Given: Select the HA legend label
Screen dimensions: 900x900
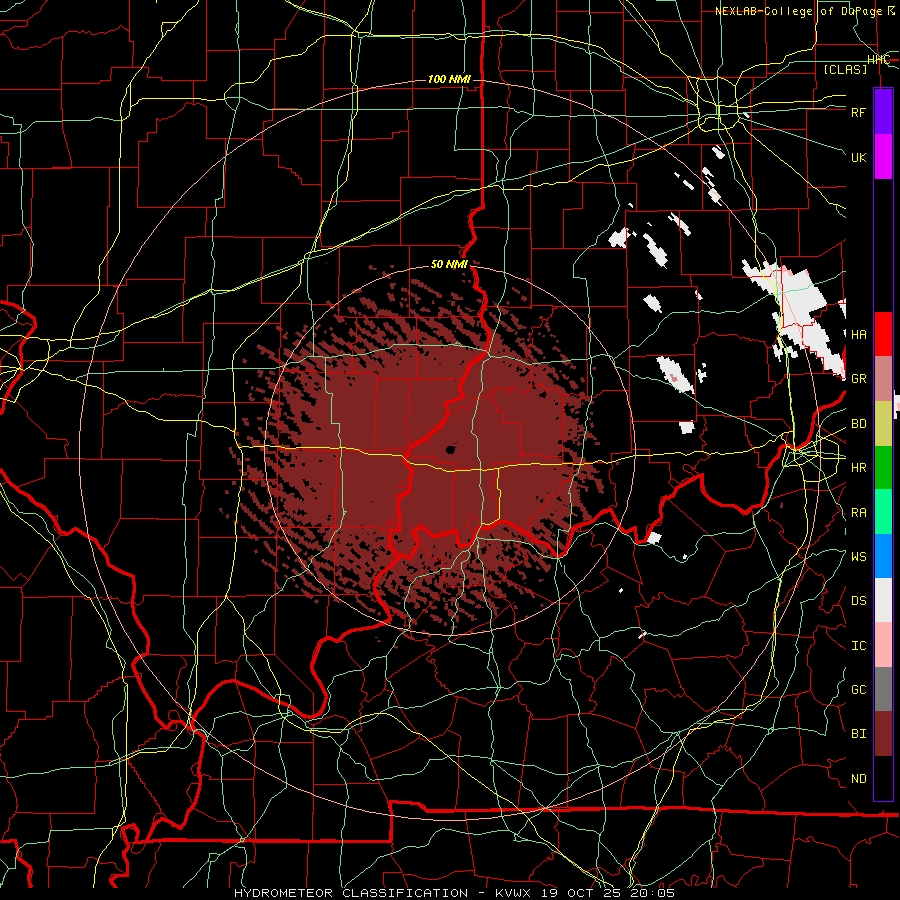Looking at the screenshot, I should [858, 334].
